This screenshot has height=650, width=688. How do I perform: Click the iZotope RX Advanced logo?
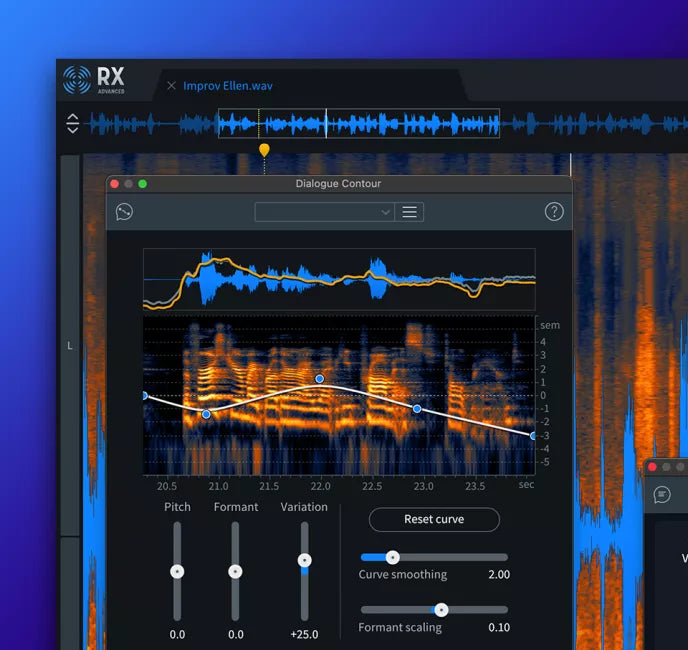[x=94, y=80]
